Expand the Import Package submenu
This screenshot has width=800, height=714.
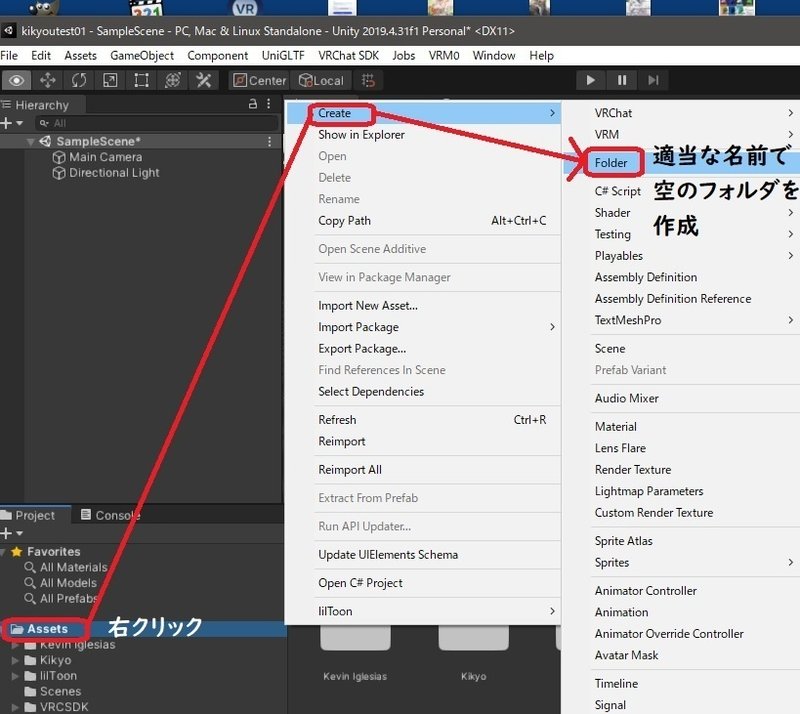(424, 327)
